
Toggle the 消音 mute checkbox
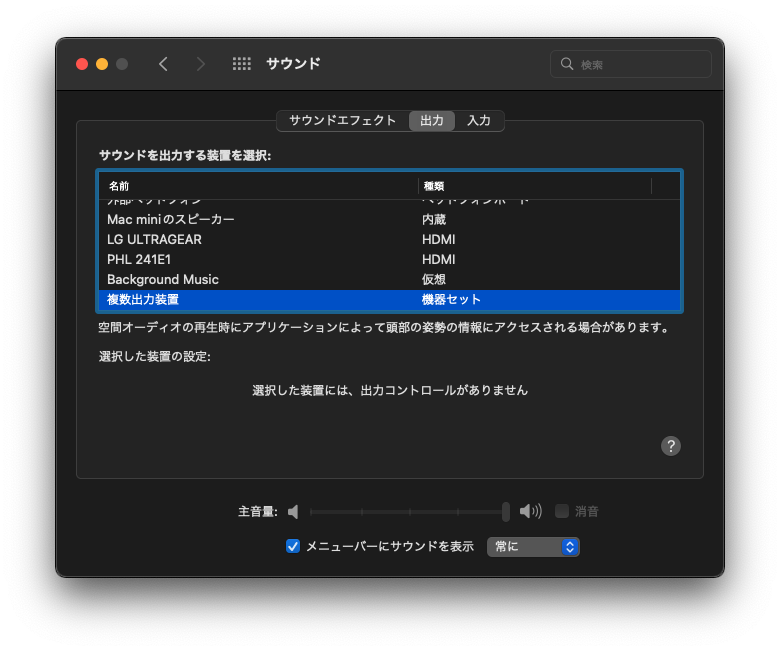[562, 511]
